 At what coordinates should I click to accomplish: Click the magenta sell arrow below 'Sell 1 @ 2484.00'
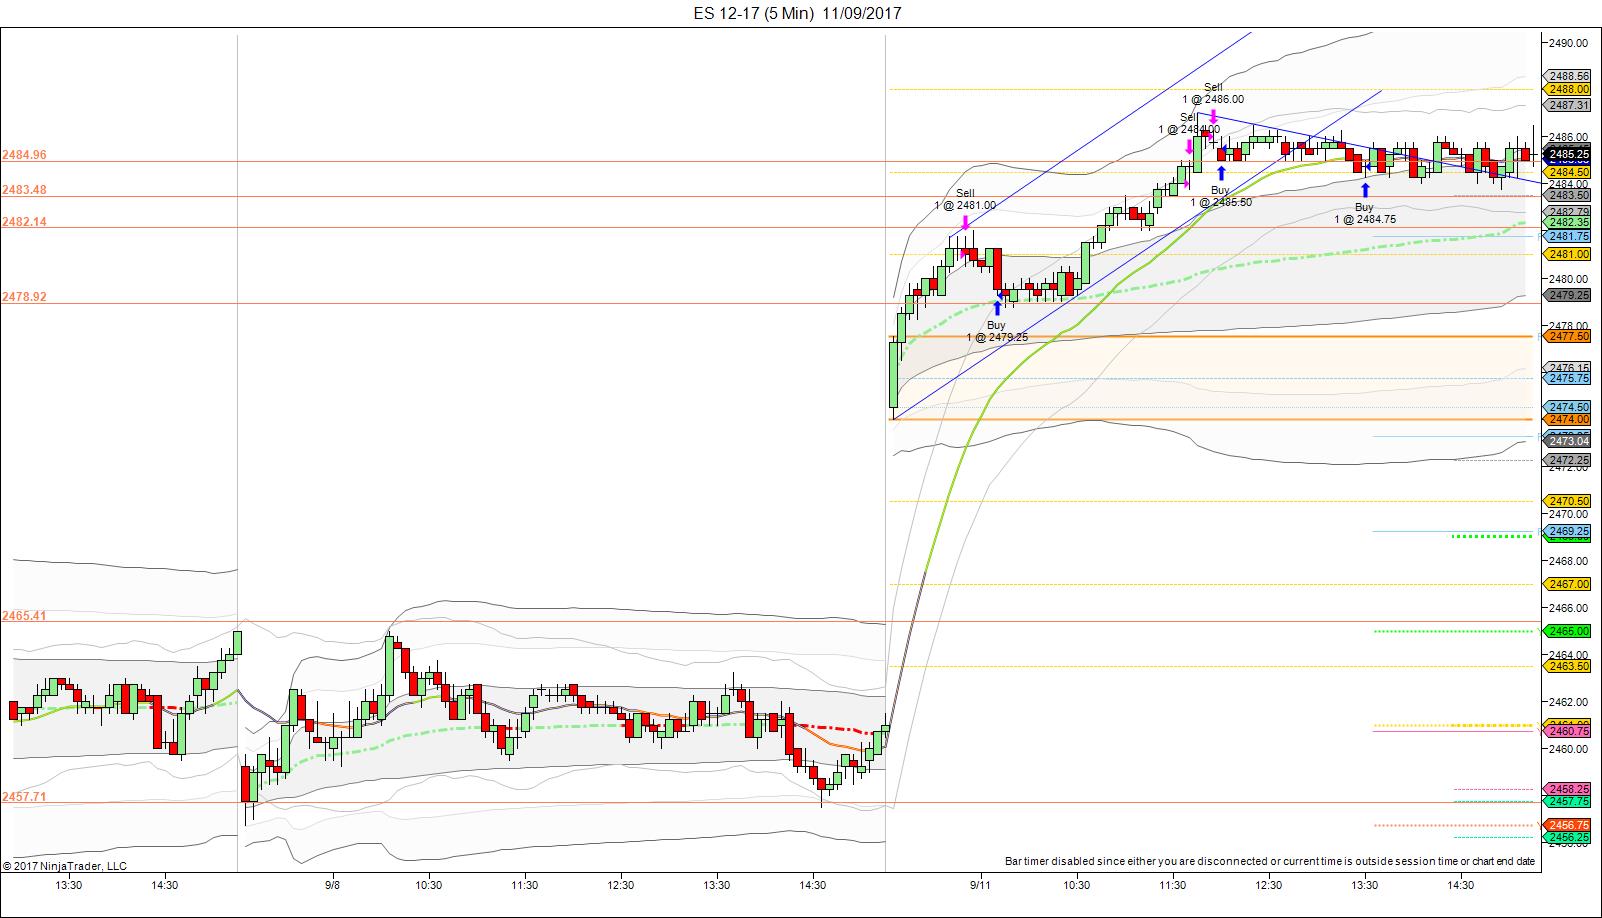pyautogui.click(x=1189, y=146)
